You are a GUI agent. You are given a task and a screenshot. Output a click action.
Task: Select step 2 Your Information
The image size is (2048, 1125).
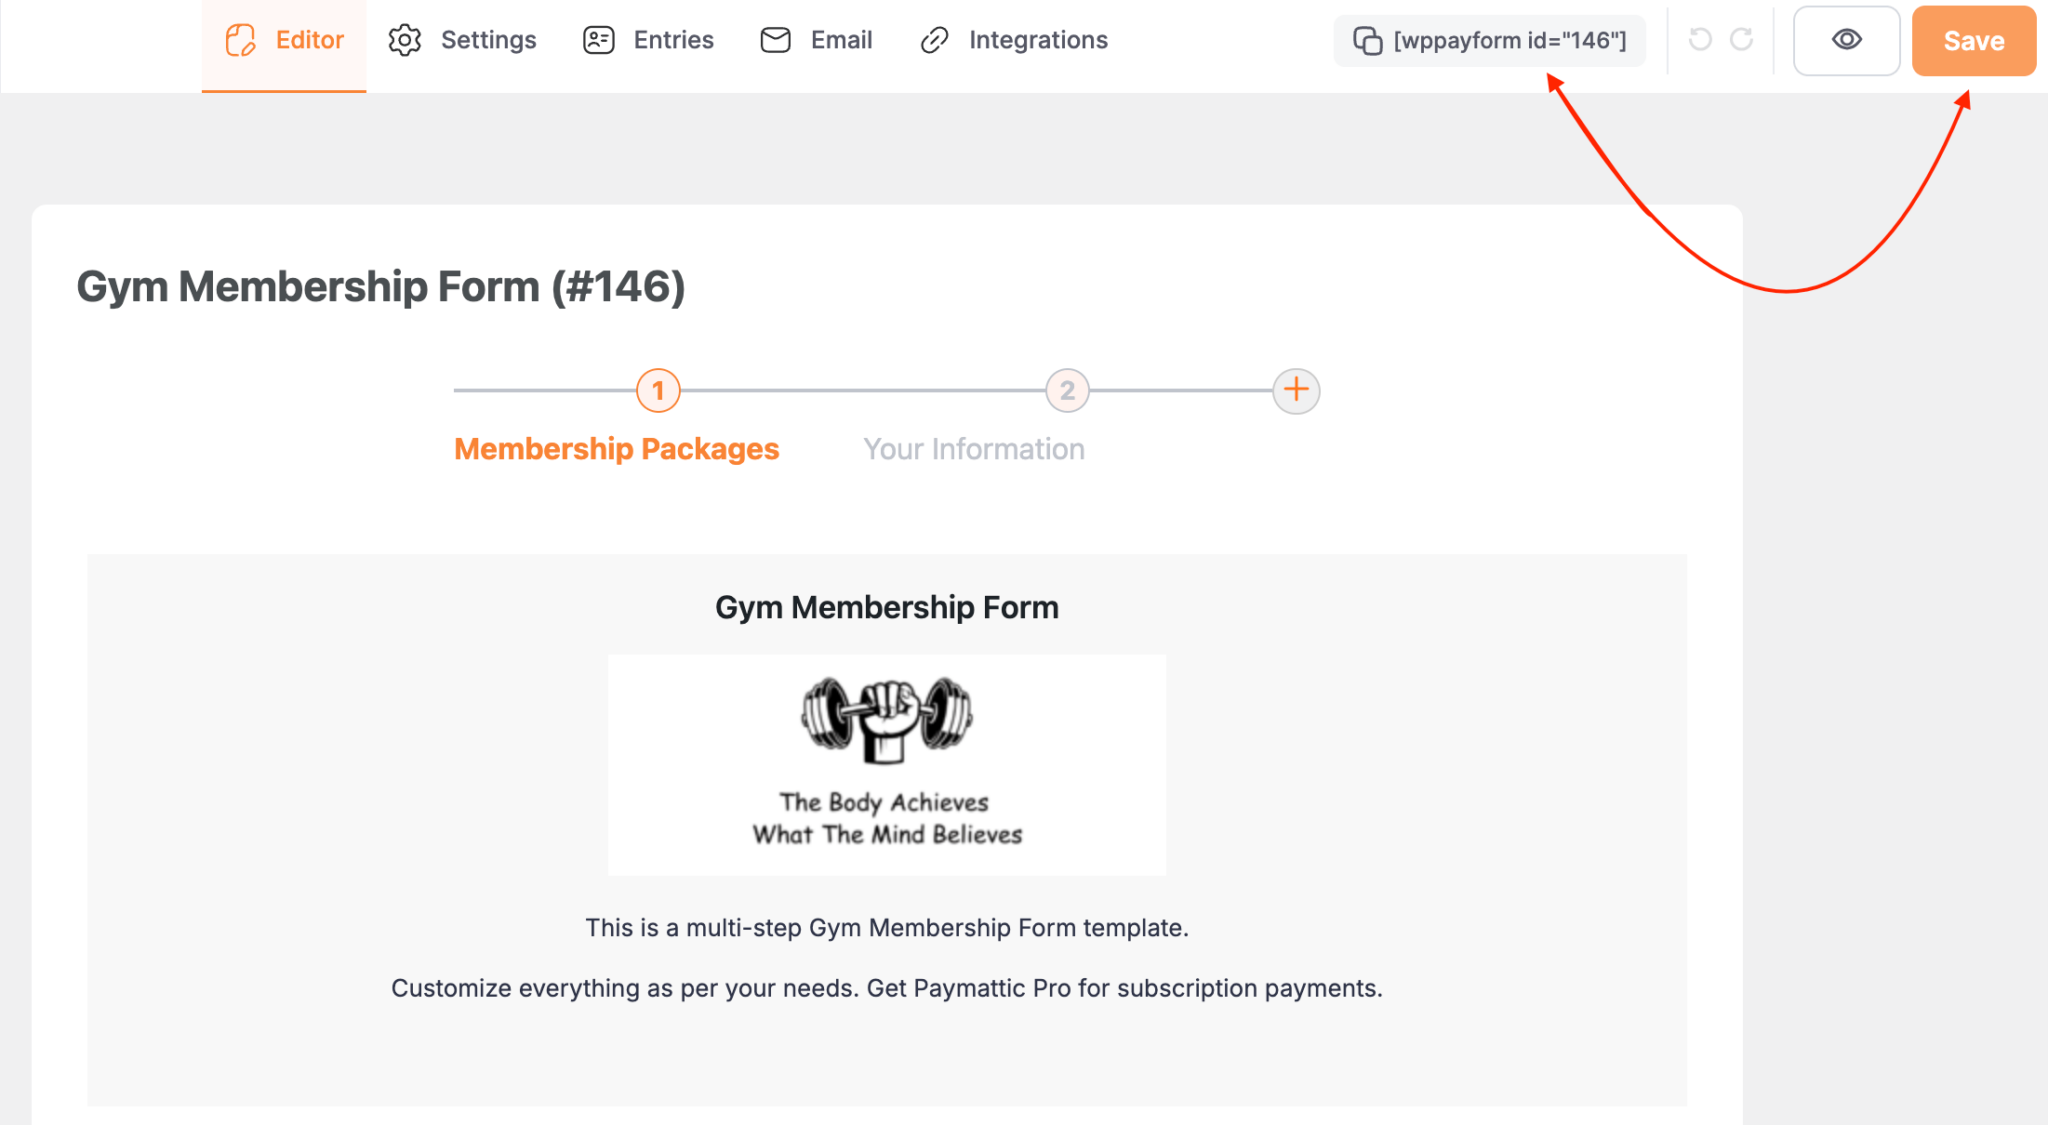pyautogui.click(x=1066, y=390)
